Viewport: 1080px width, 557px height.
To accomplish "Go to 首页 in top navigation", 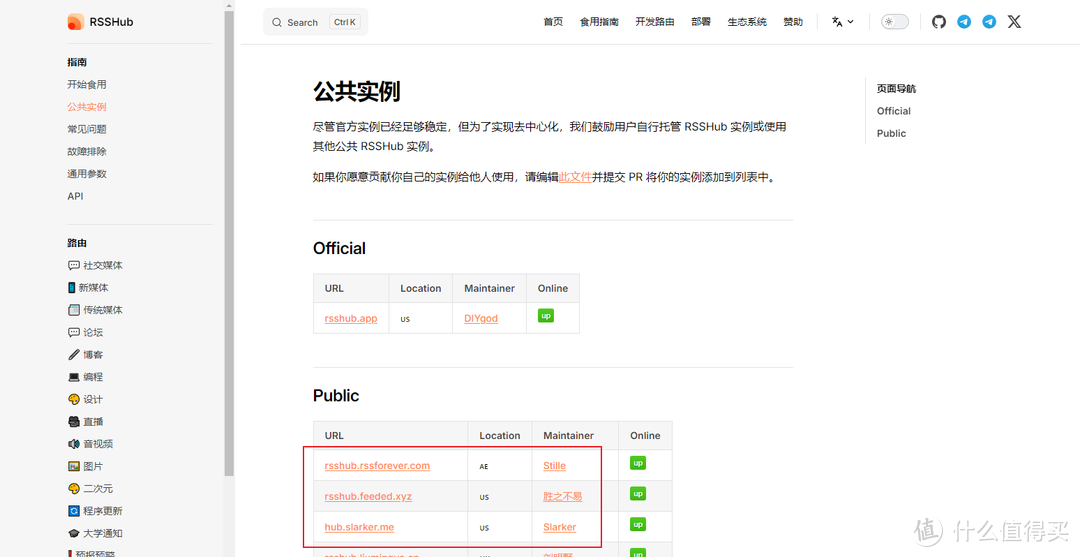I will [553, 22].
